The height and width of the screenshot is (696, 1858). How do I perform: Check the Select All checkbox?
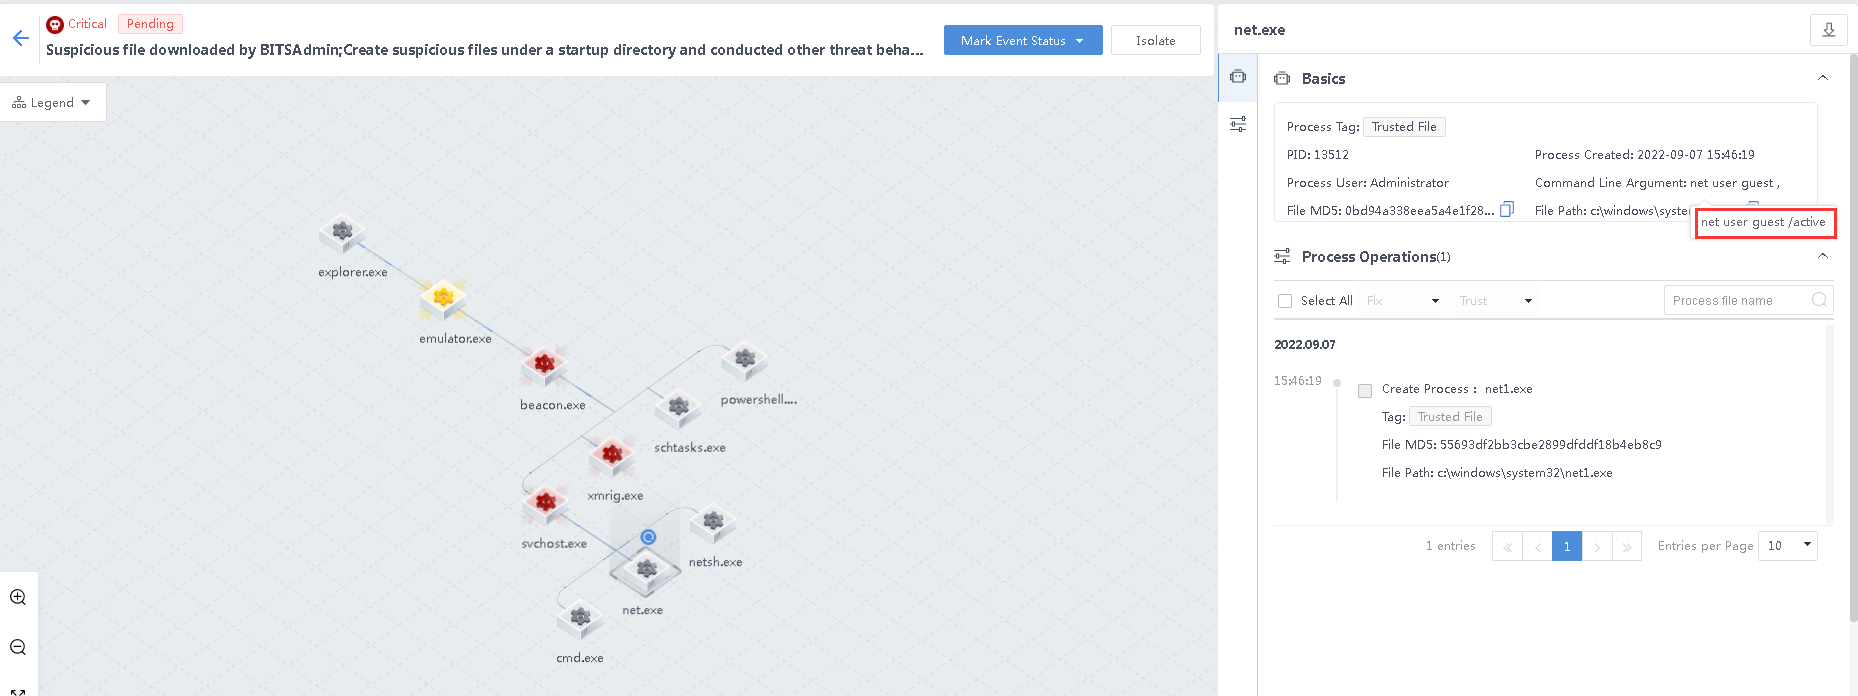tap(1285, 301)
